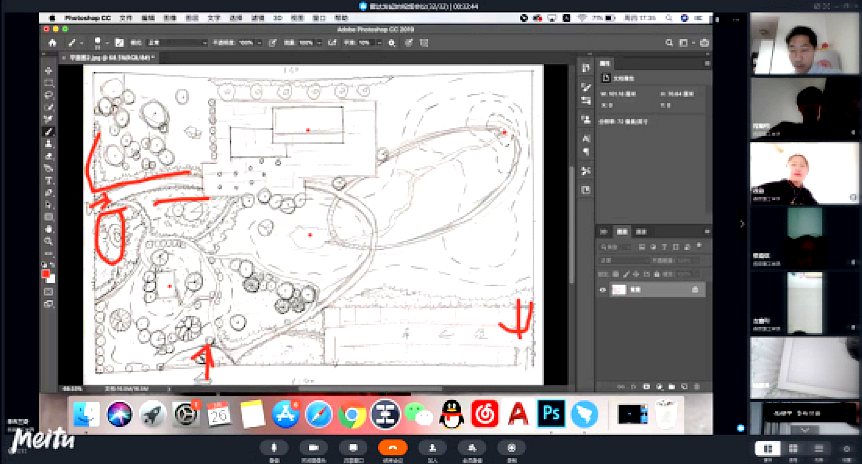
Task: Select the Lasso tool
Action: [48, 95]
